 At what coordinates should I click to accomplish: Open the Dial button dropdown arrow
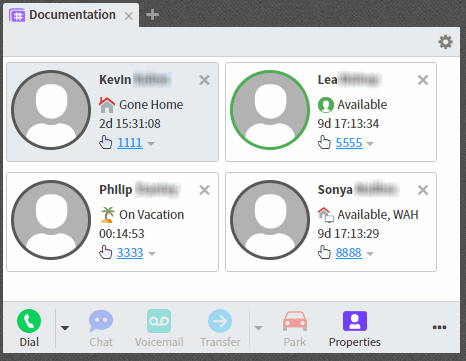click(65, 328)
